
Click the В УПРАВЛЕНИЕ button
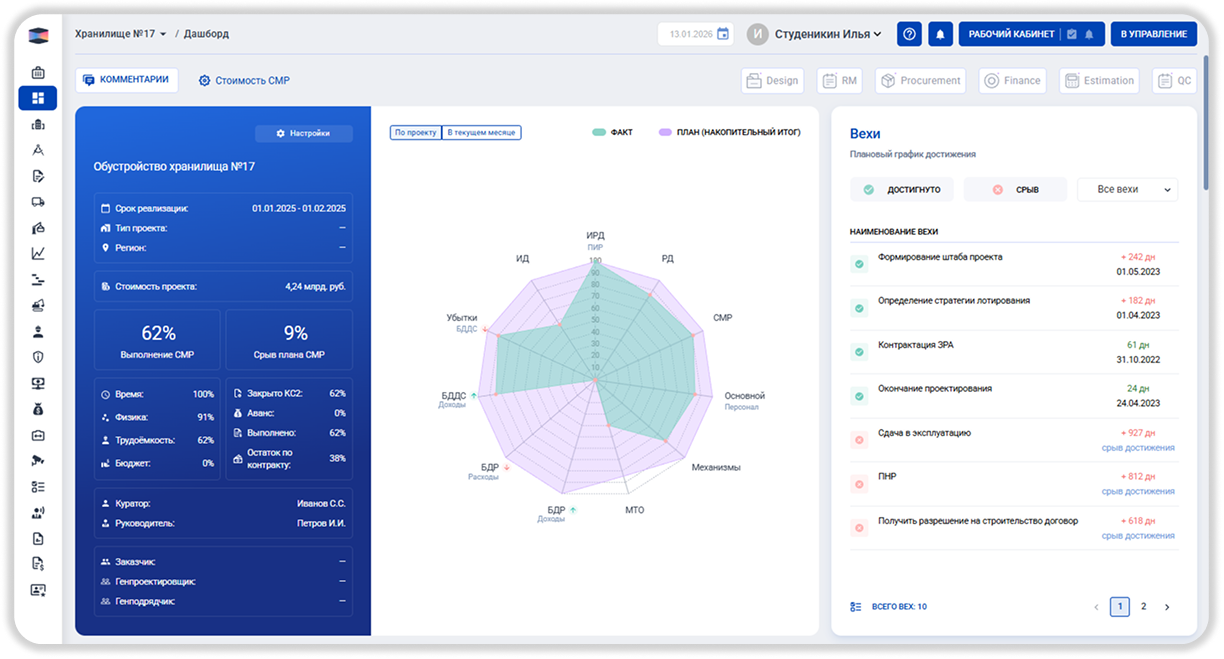[1153, 34]
